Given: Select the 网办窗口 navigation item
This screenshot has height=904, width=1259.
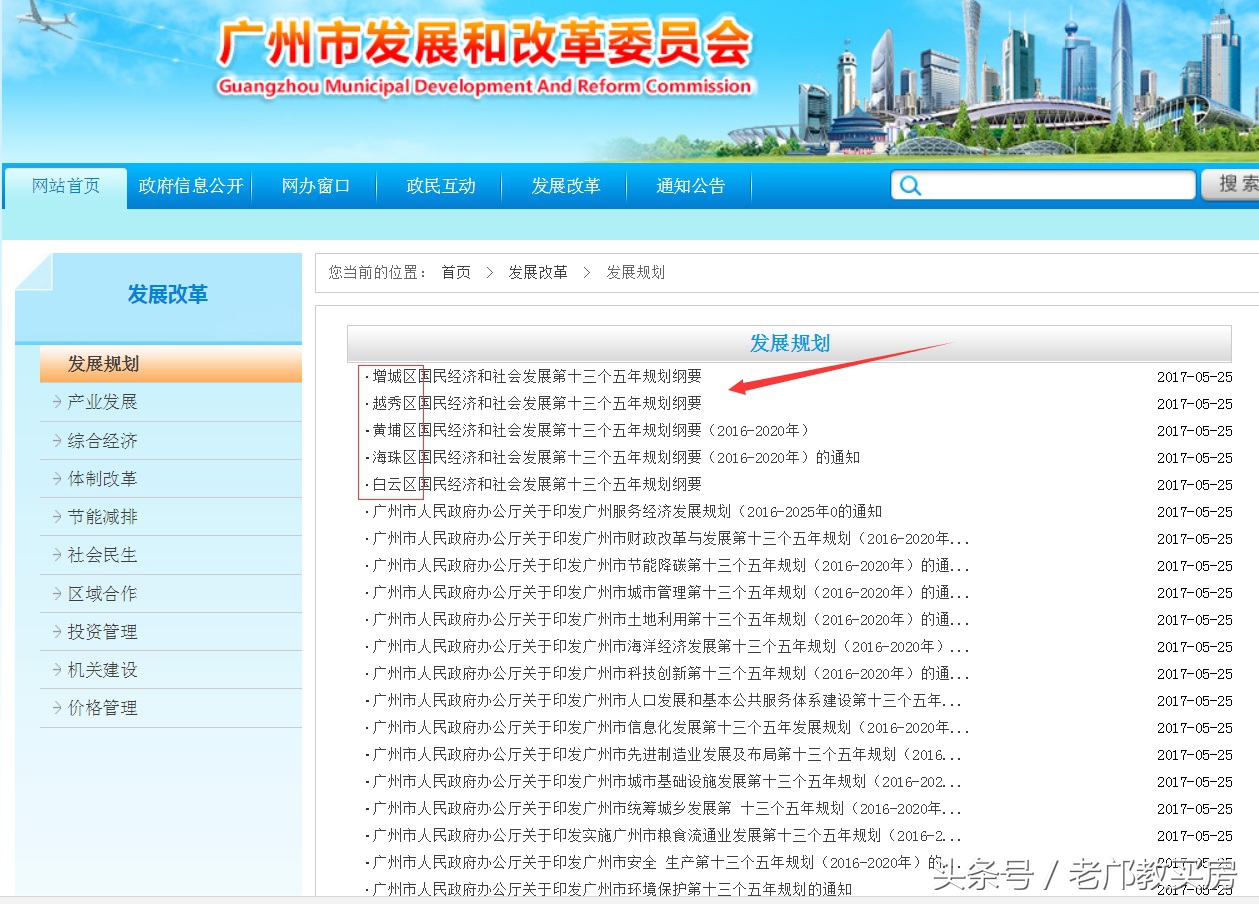Looking at the screenshot, I should [316, 187].
